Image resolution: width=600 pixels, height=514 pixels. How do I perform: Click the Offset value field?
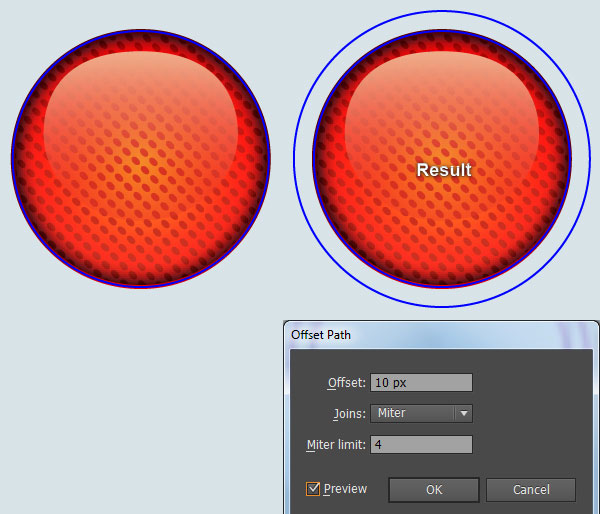tap(421, 383)
